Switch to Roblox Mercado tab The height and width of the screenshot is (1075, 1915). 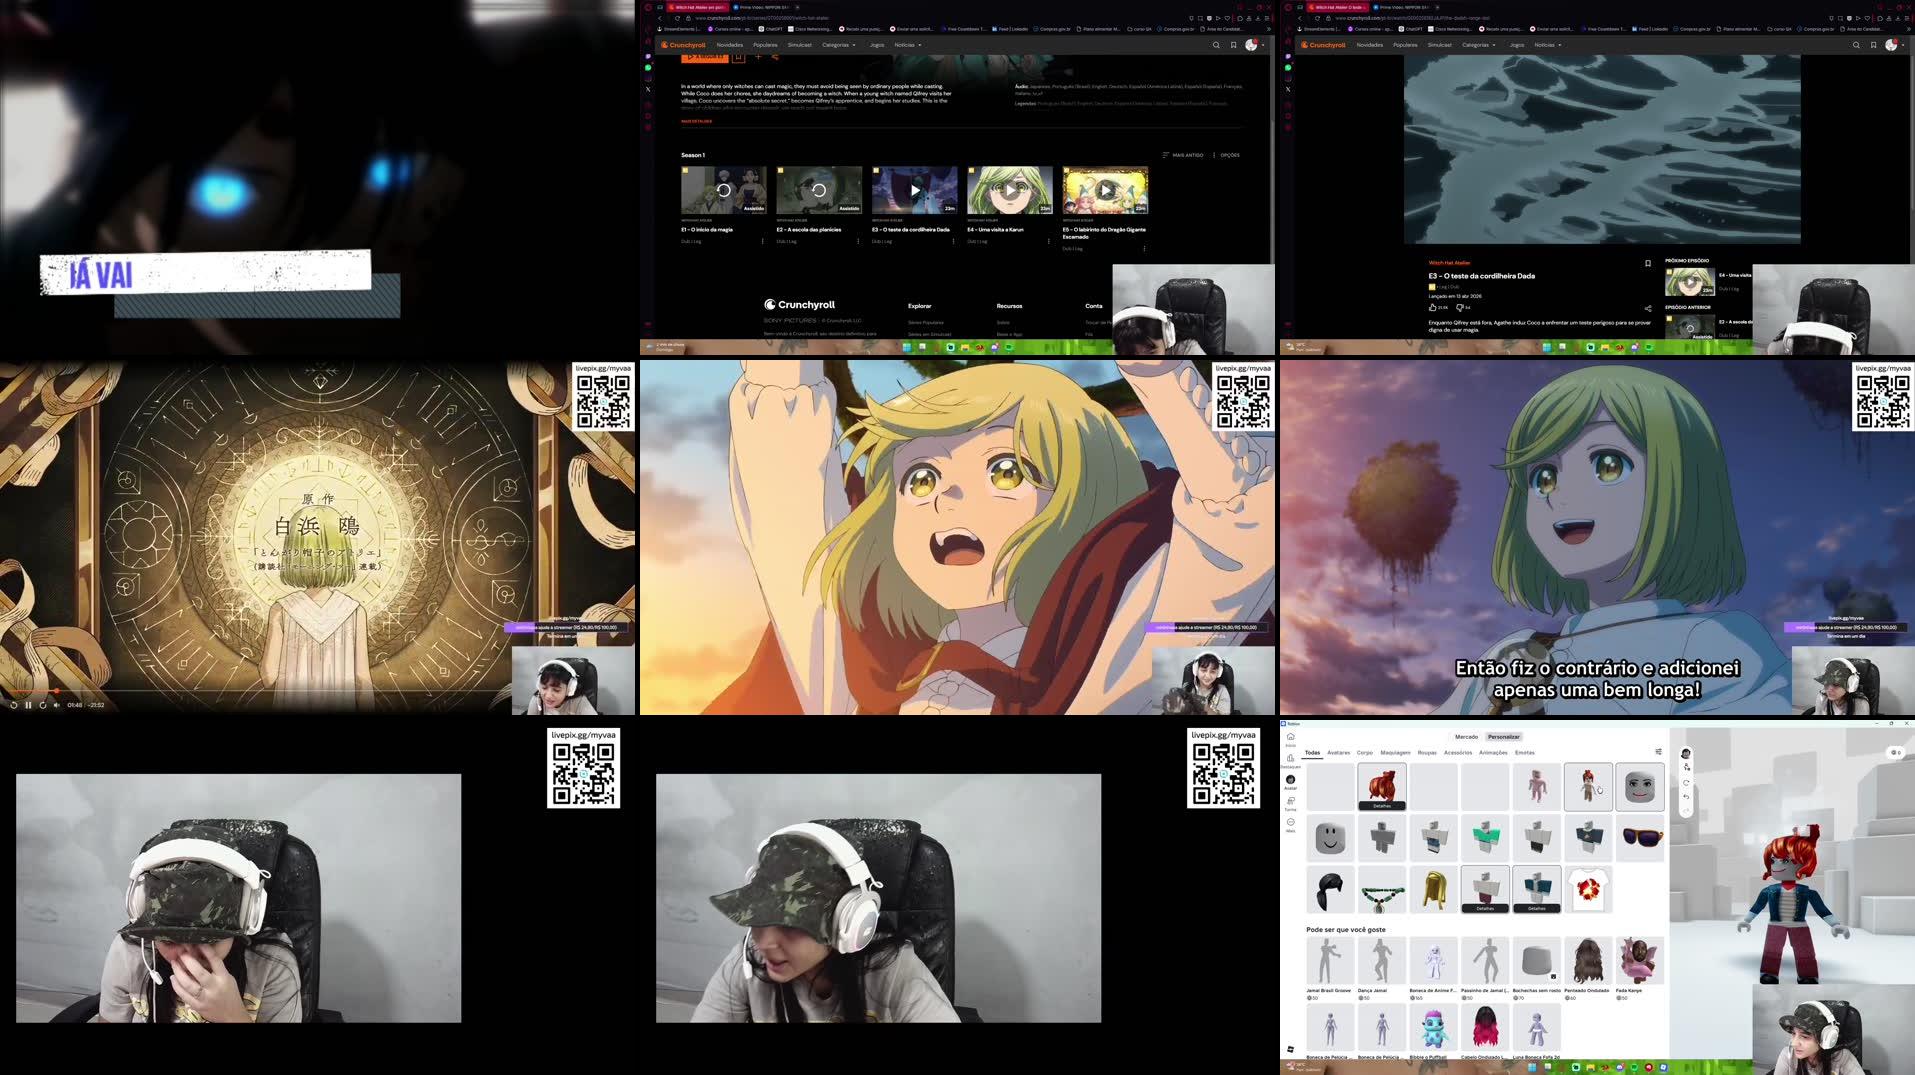(1466, 737)
